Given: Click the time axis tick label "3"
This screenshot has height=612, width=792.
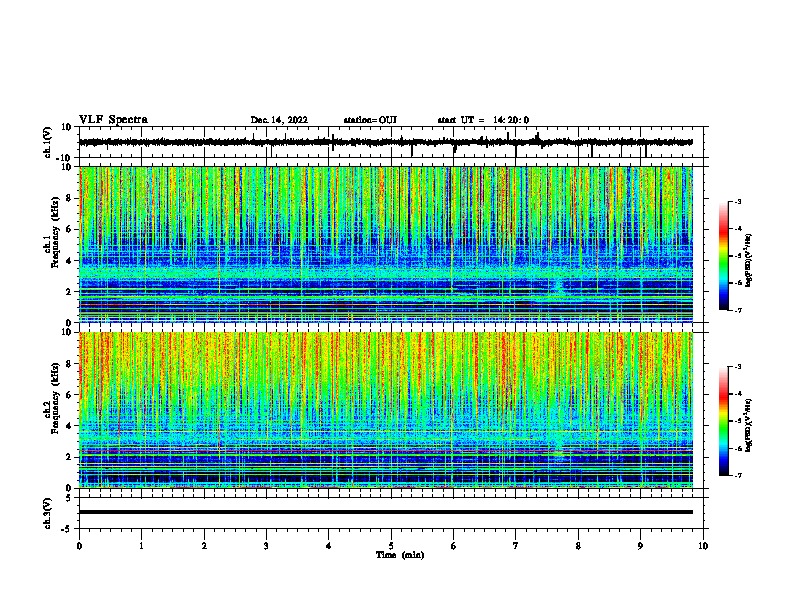Looking at the screenshot, I should (x=266, y=546).
